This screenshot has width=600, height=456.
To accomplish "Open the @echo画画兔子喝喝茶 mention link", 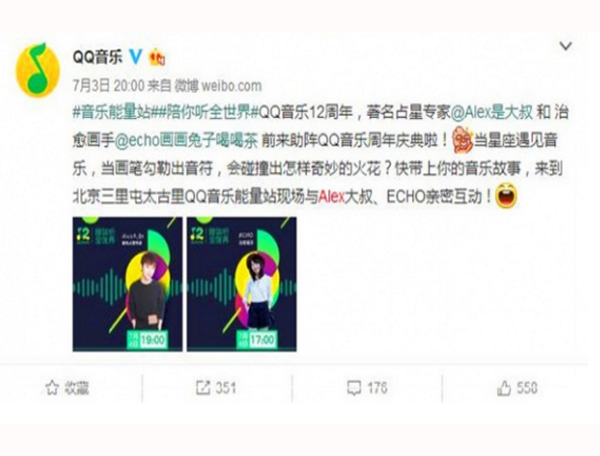I will click(186, 141).
